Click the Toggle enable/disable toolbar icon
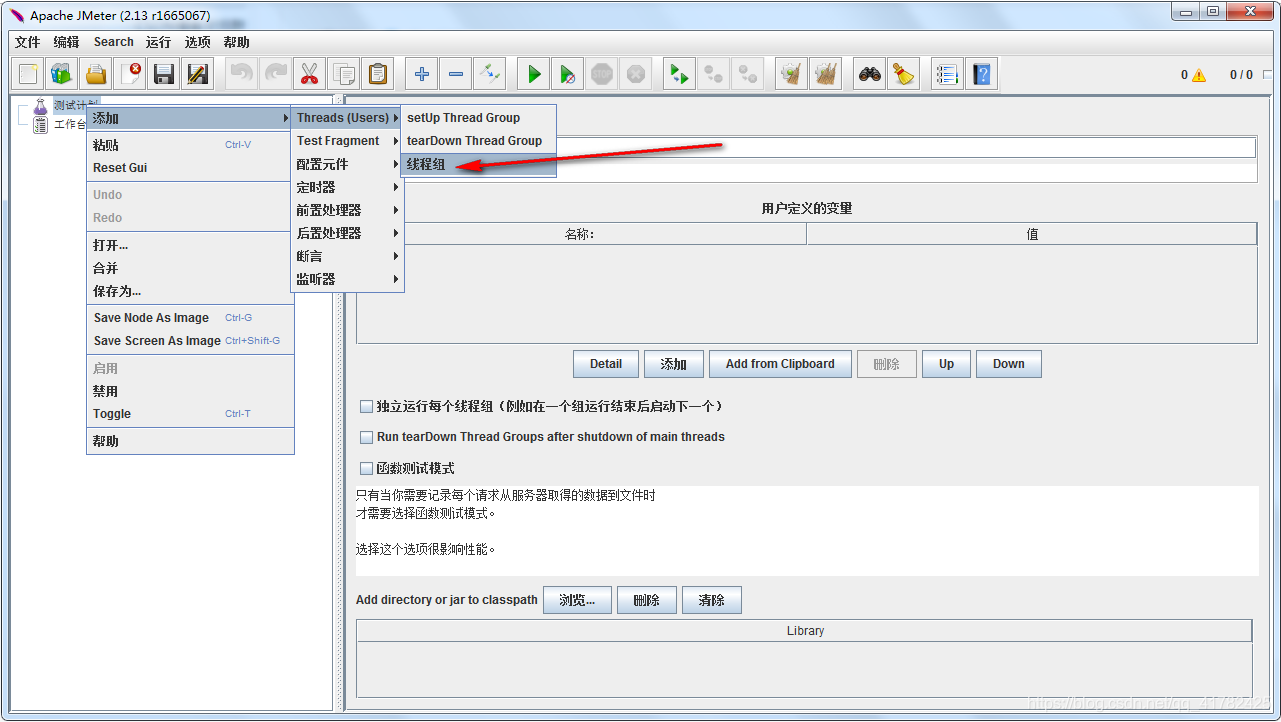The width and height of the screenshot is (1281, 722). 490,74
